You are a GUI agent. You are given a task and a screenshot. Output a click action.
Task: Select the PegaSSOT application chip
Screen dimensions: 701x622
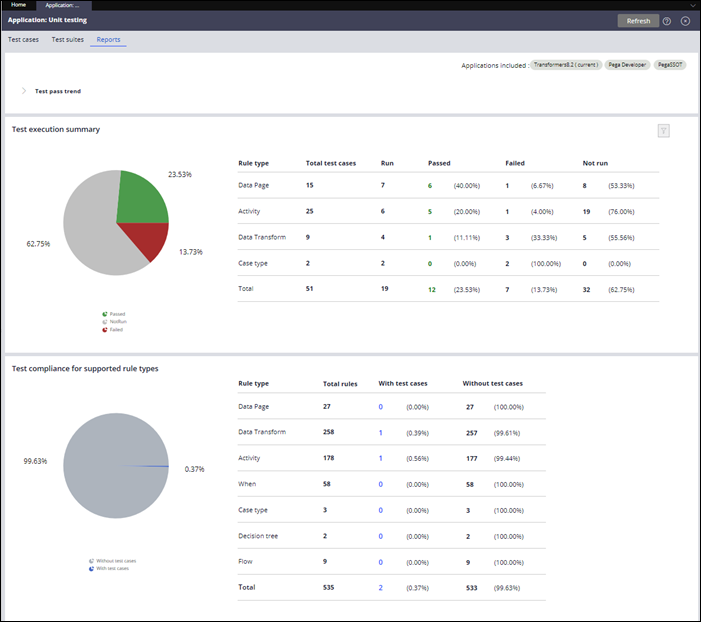(x=670, y=65)
